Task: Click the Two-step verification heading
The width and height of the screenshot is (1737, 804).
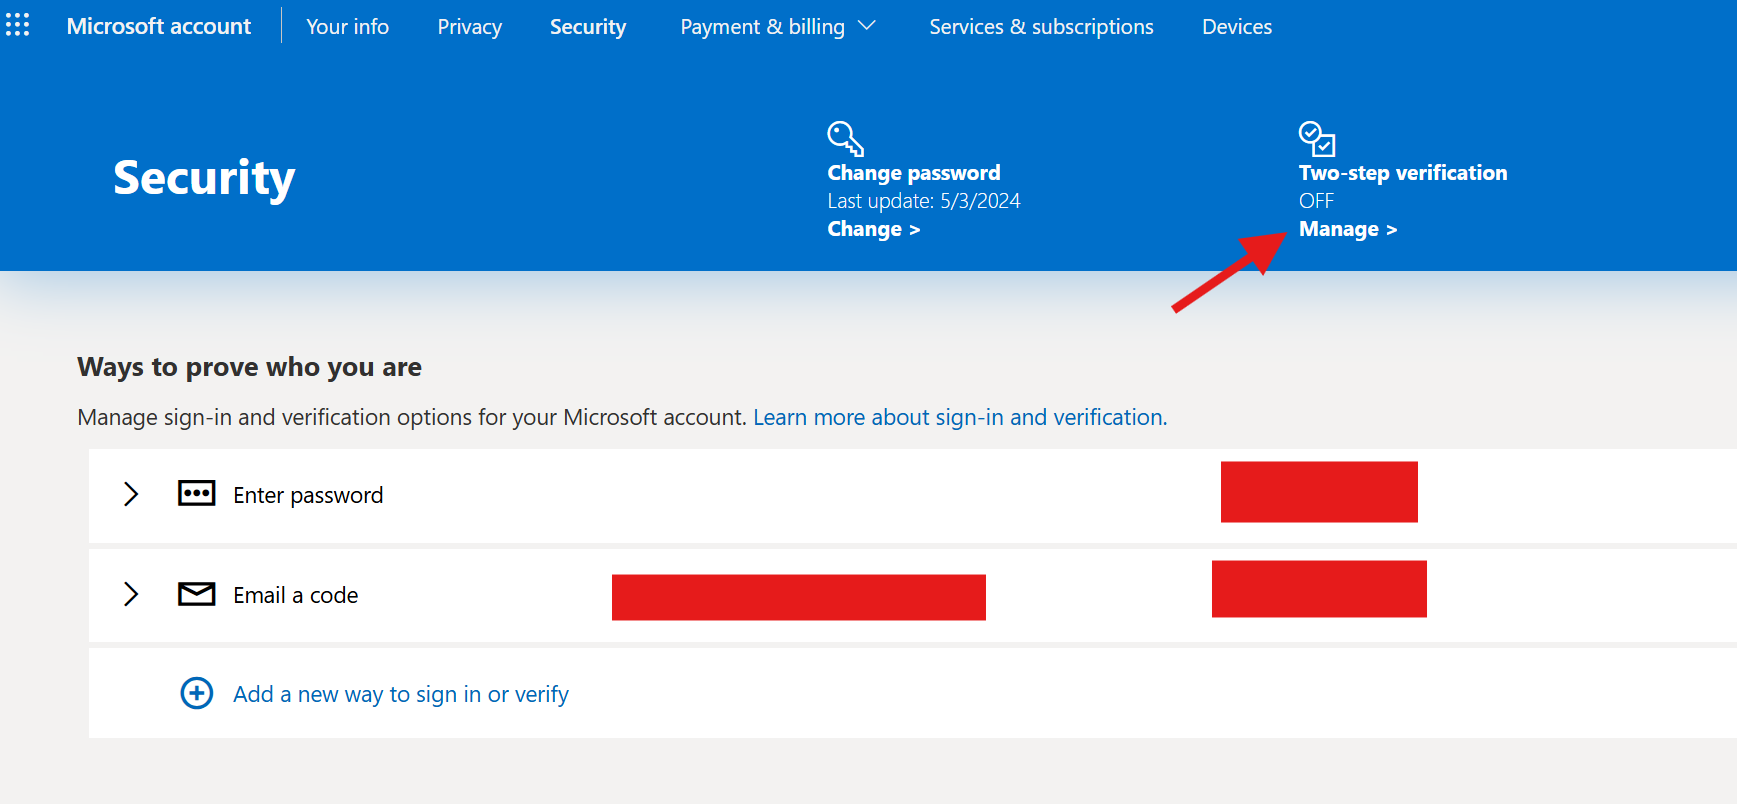Action: (x=1403, y=173)
